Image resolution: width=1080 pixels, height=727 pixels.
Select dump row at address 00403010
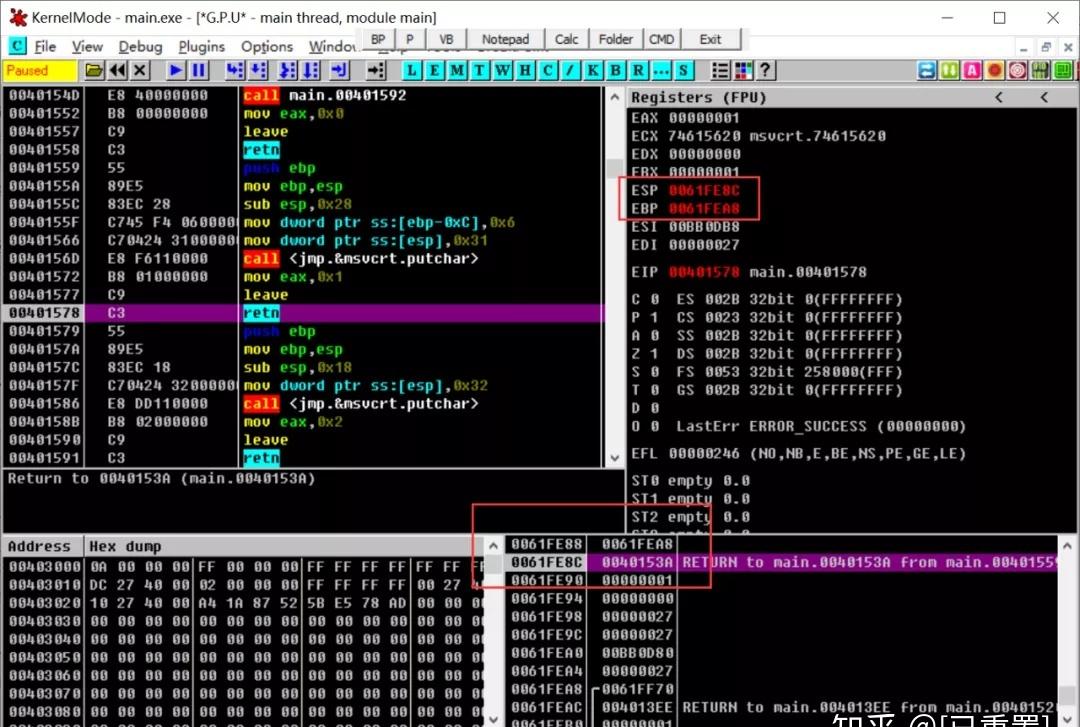click(x=244, y=585)
